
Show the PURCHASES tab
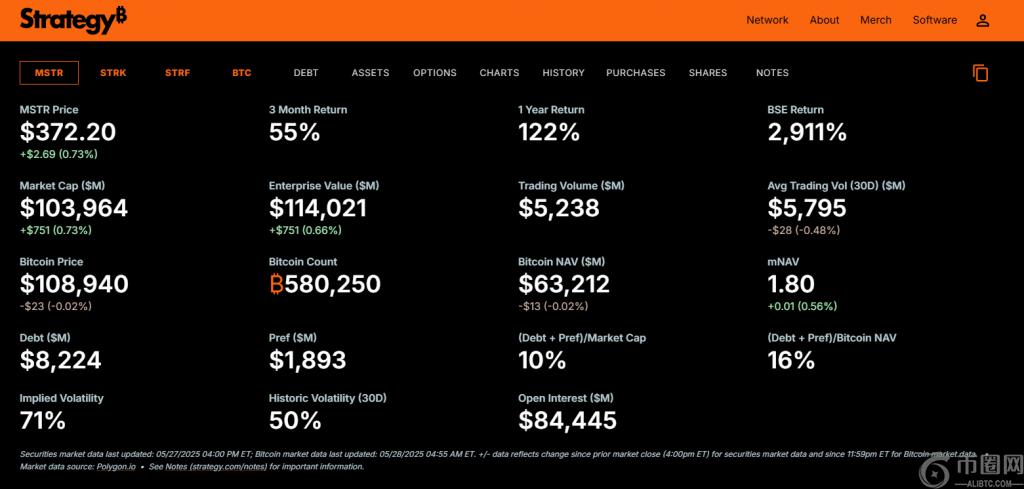(635, 73)
